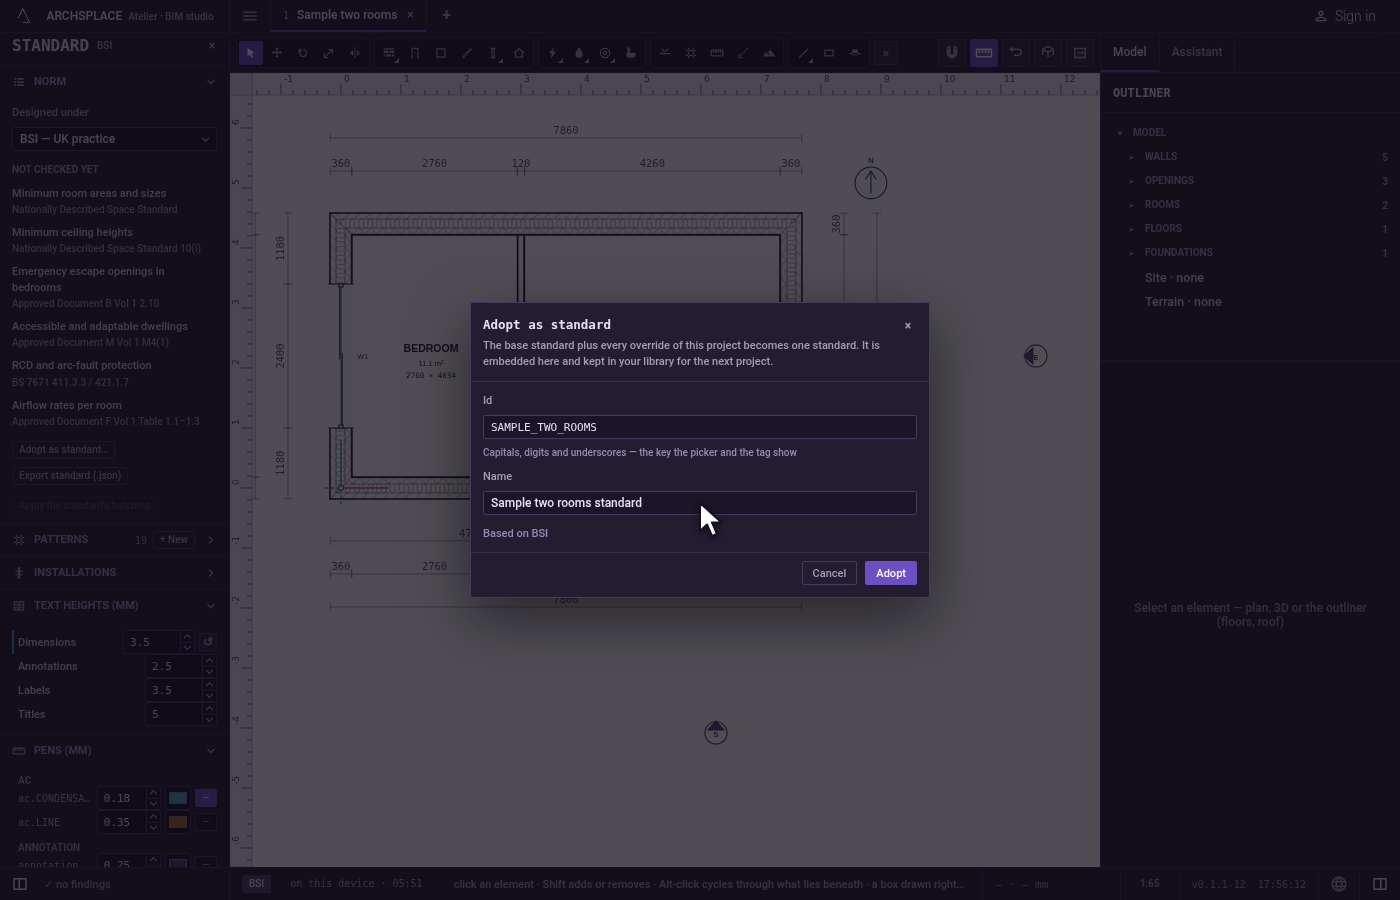
Task: Select the water drop plumbing tool
Action: coord(579,53)
